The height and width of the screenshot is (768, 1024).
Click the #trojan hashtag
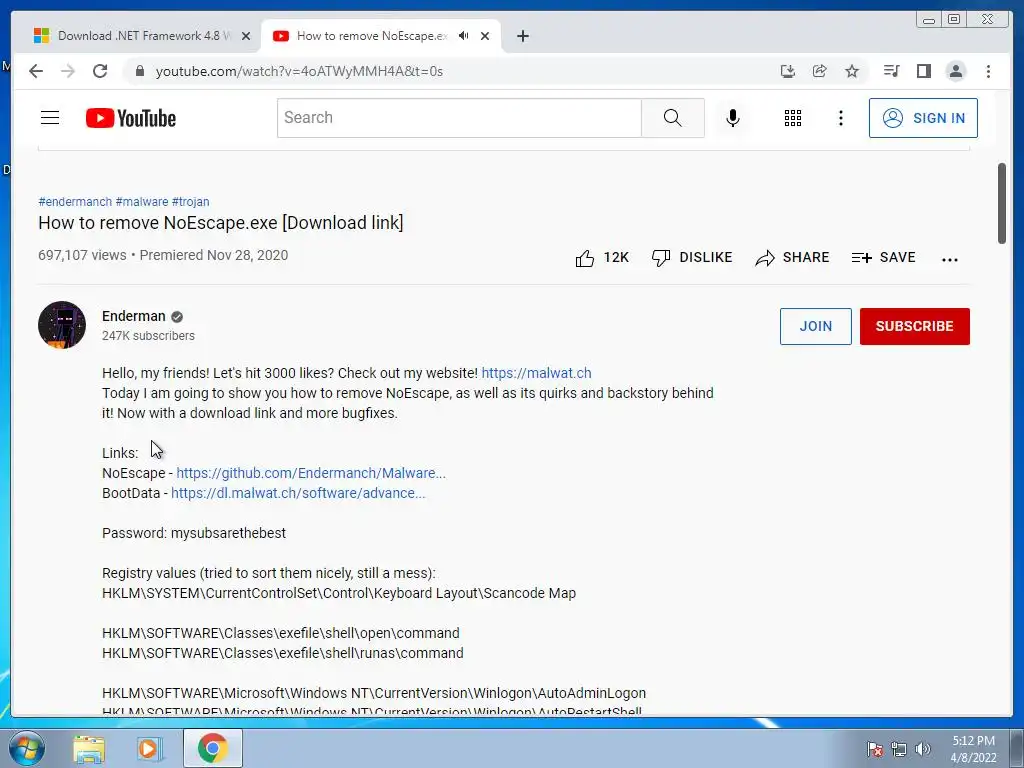click(x=190, y=202)
